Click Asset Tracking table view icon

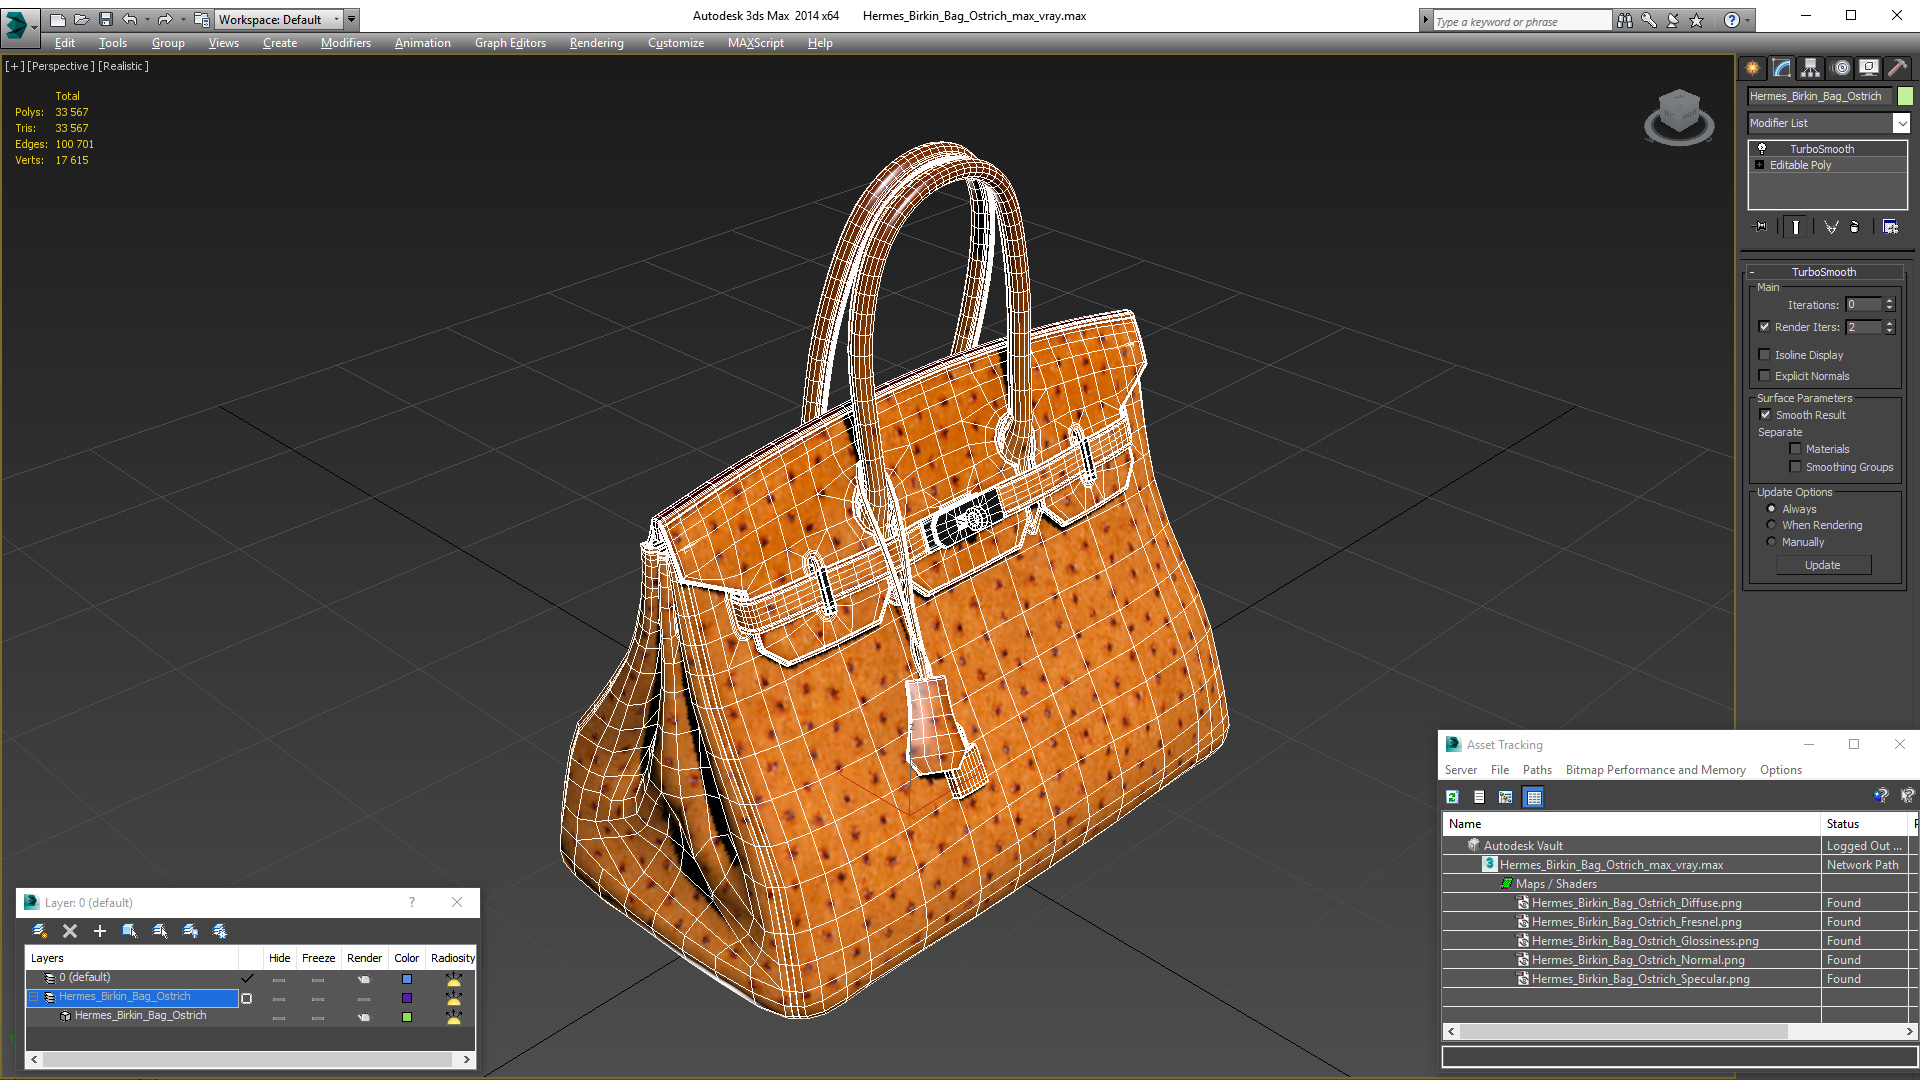(x=1533, y=797)
